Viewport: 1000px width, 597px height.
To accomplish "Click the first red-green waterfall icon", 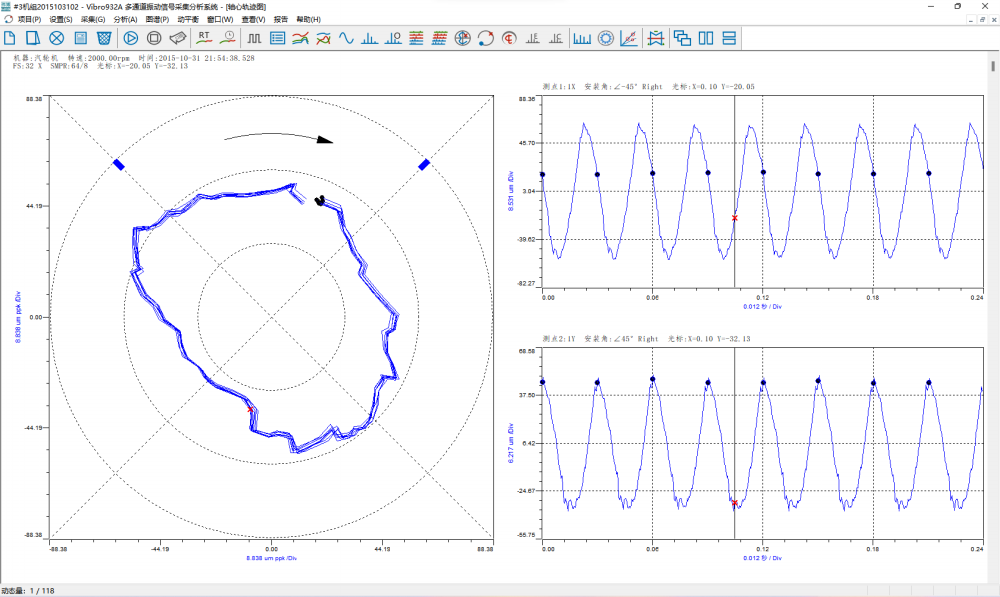I will tap(416, 38).
